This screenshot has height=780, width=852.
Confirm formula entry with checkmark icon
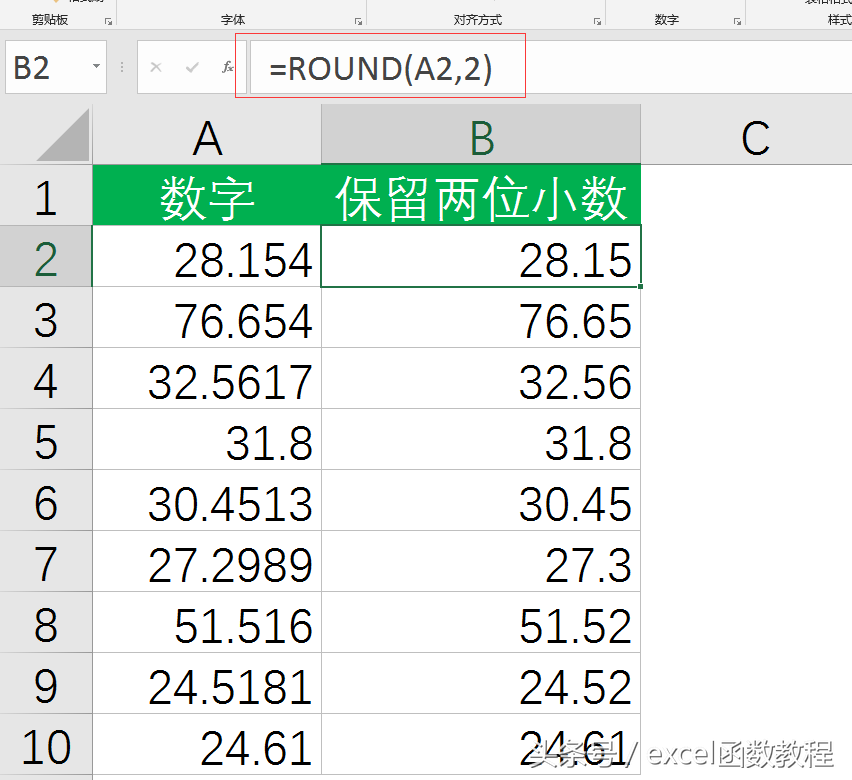[192, 67]
